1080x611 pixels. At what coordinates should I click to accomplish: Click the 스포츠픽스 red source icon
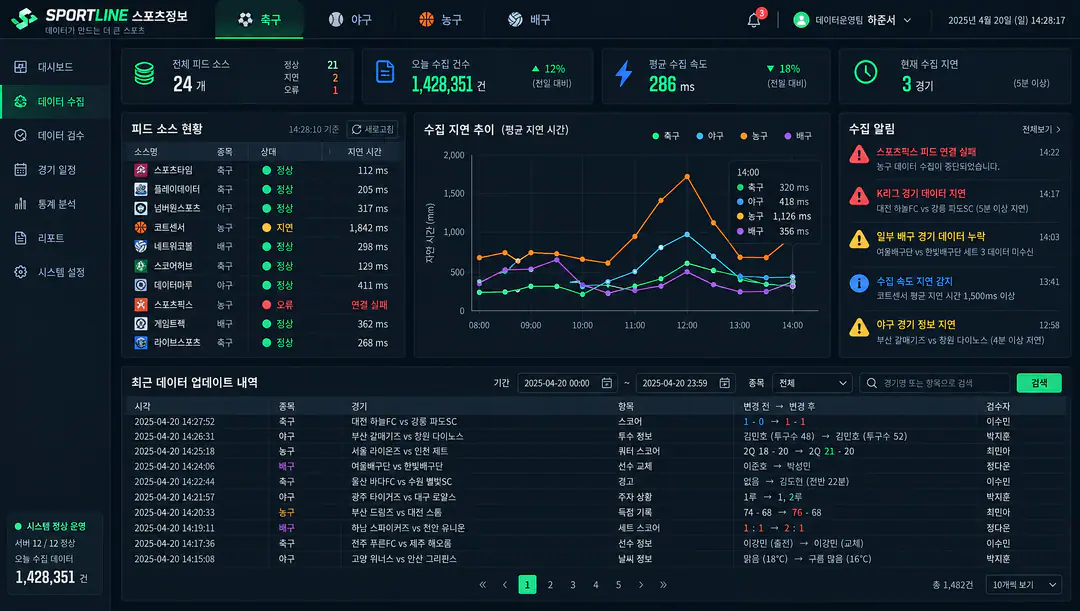(x=141, y=304)
